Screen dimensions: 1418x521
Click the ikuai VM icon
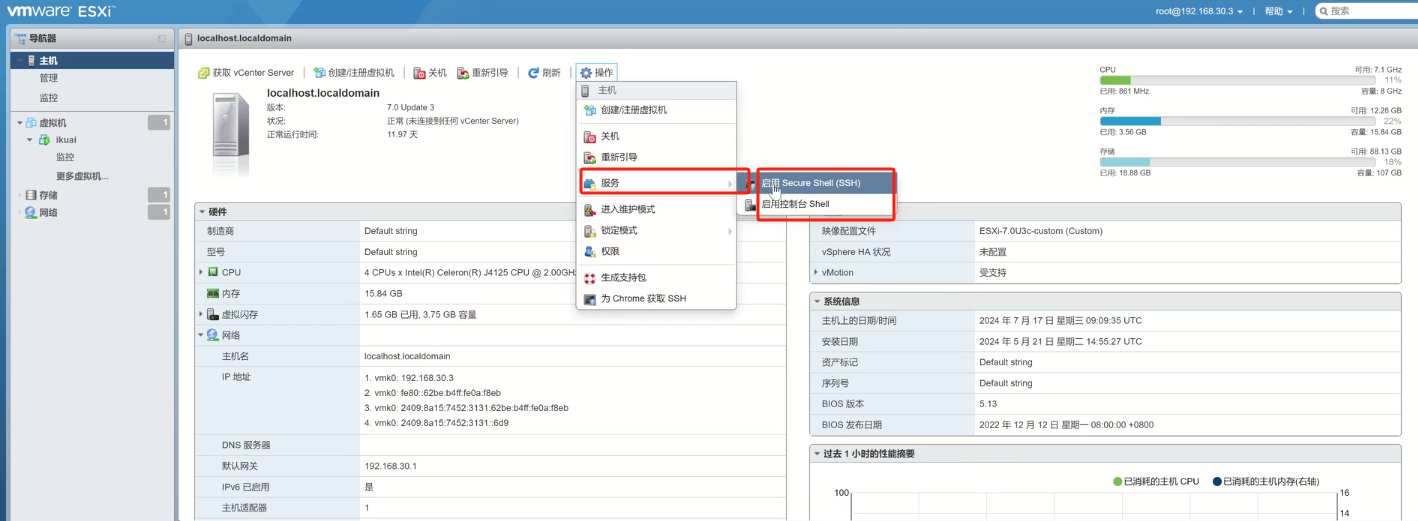(45, 139)
